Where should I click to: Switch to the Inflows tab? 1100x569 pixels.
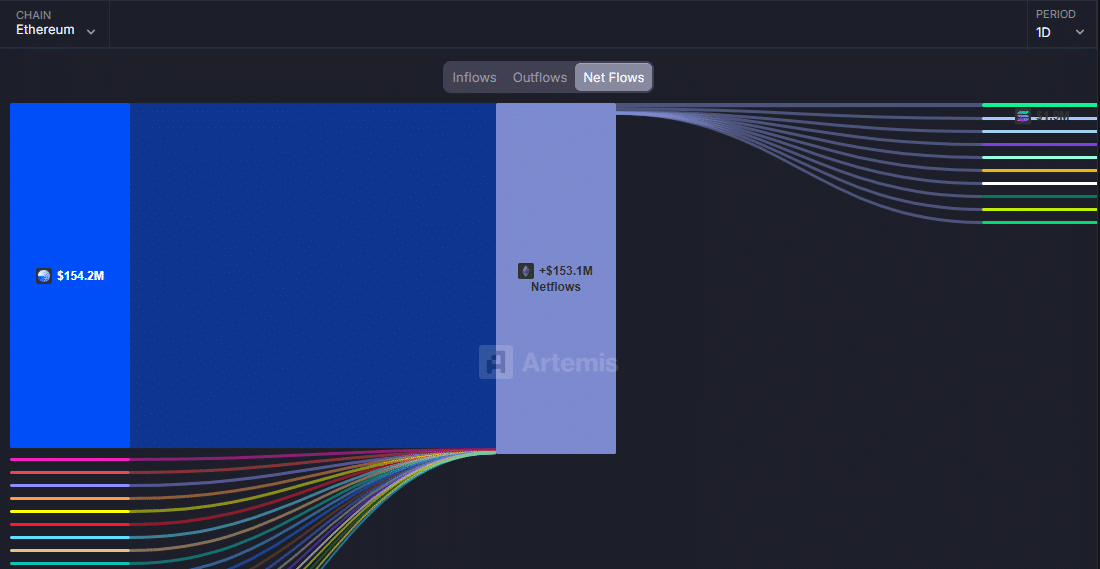coord(474,77)
